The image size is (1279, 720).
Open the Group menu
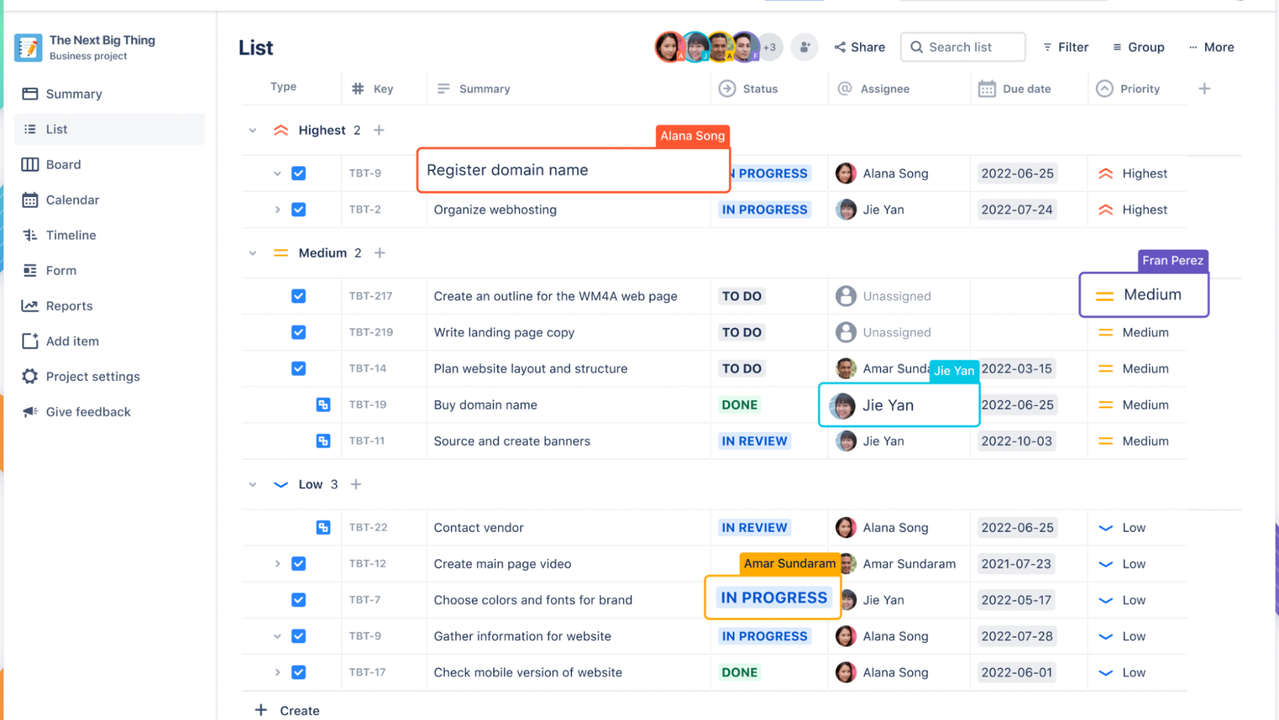pos(1137,47)
